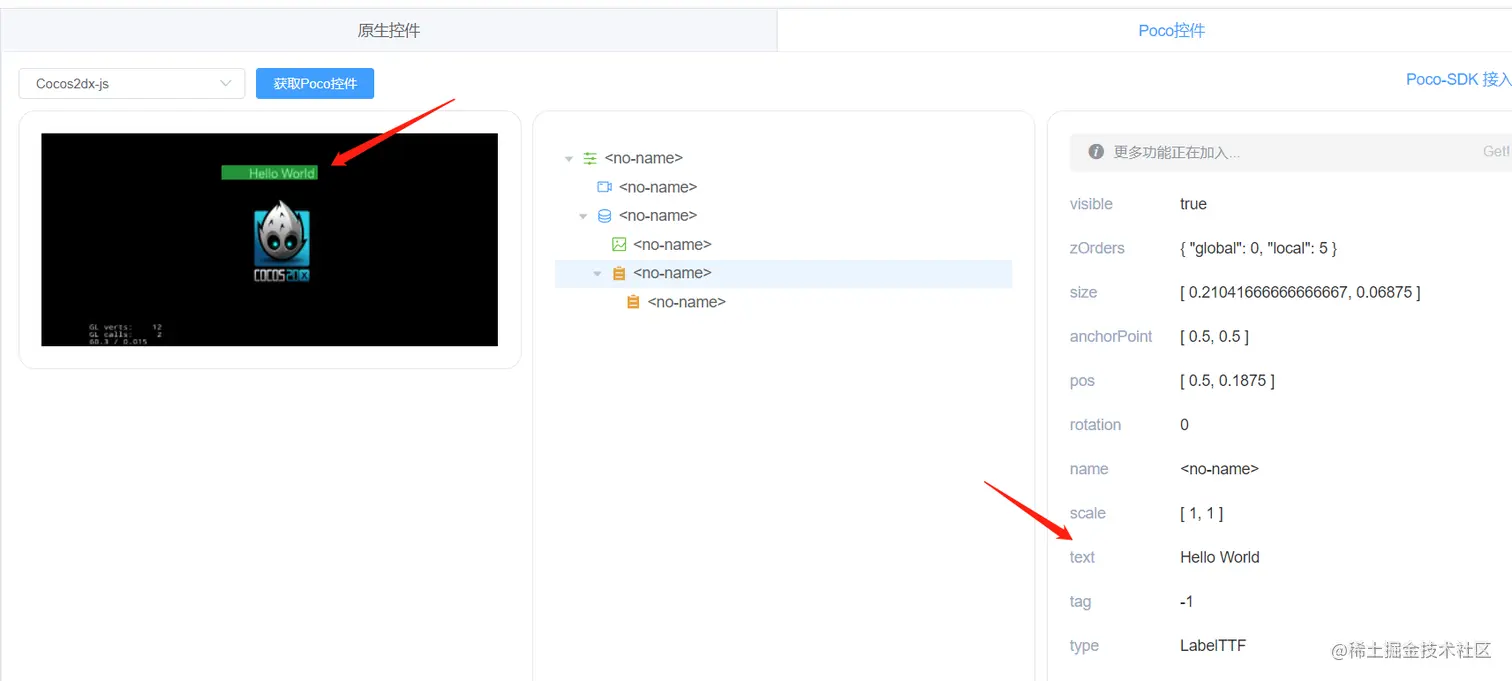Click the blue database-stack node icon
The image size is (1512, 681).
coord(604,216)
